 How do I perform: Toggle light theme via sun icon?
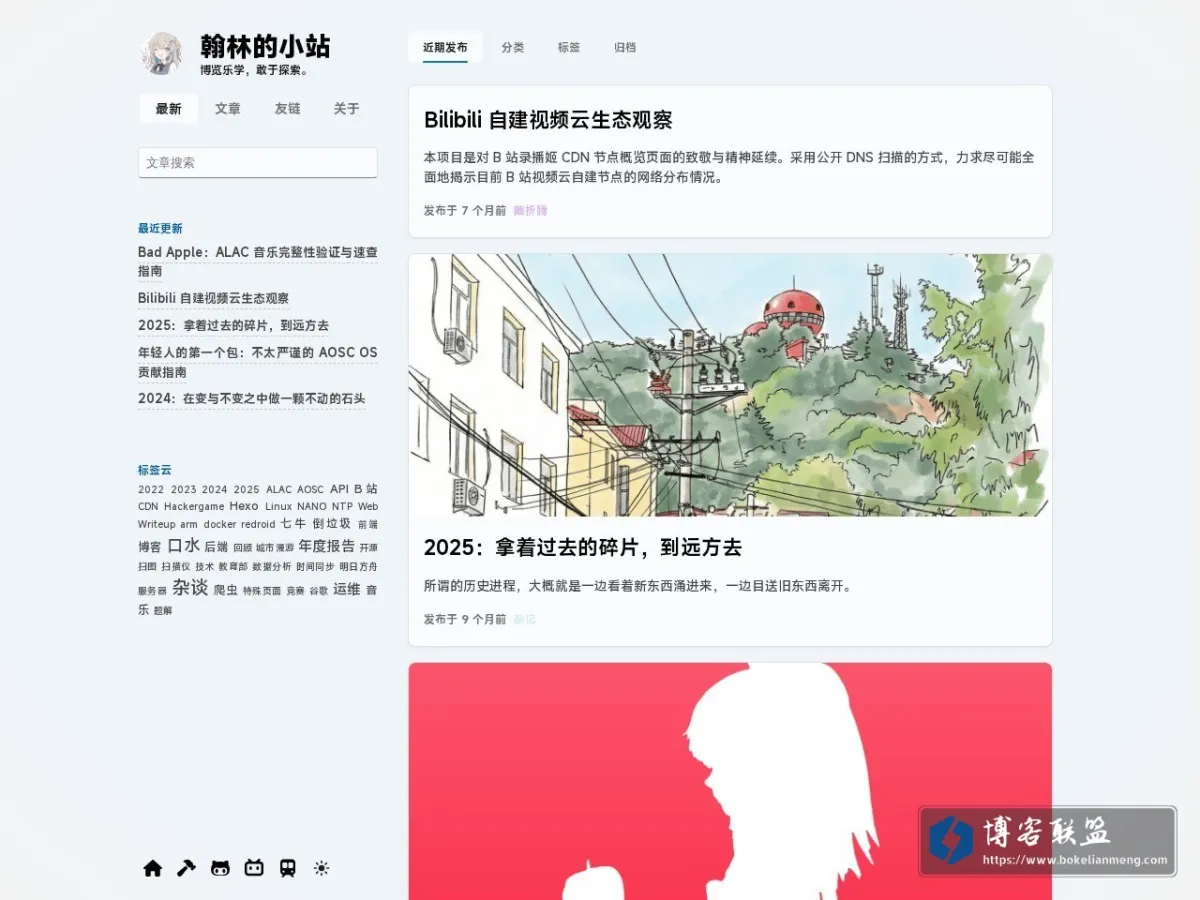[x=321, y=868]
